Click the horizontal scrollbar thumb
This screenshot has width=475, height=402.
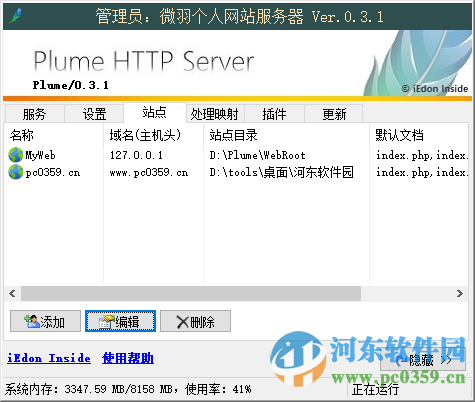191,293
